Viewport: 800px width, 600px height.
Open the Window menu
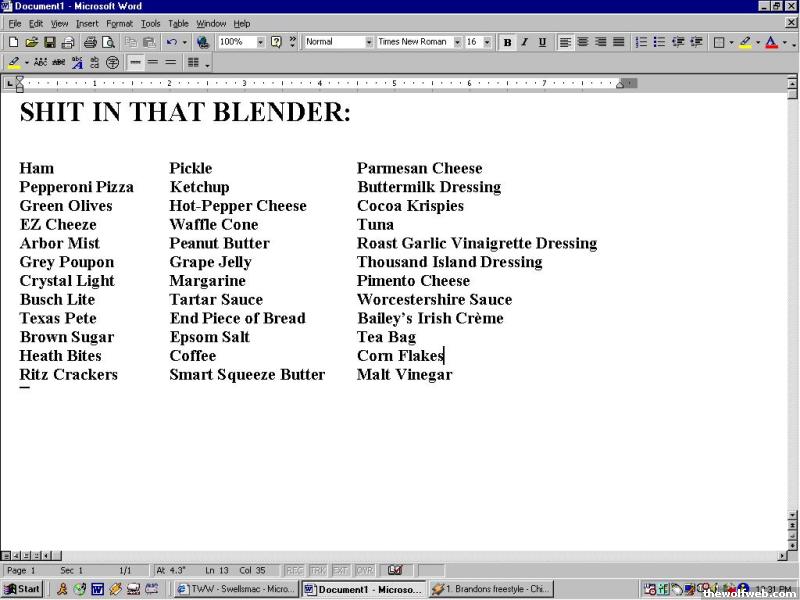coord(211,23)
